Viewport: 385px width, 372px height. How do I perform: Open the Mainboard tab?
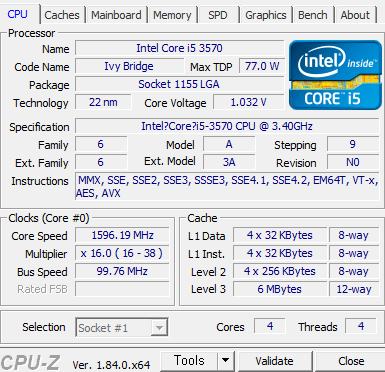point(116,15)
